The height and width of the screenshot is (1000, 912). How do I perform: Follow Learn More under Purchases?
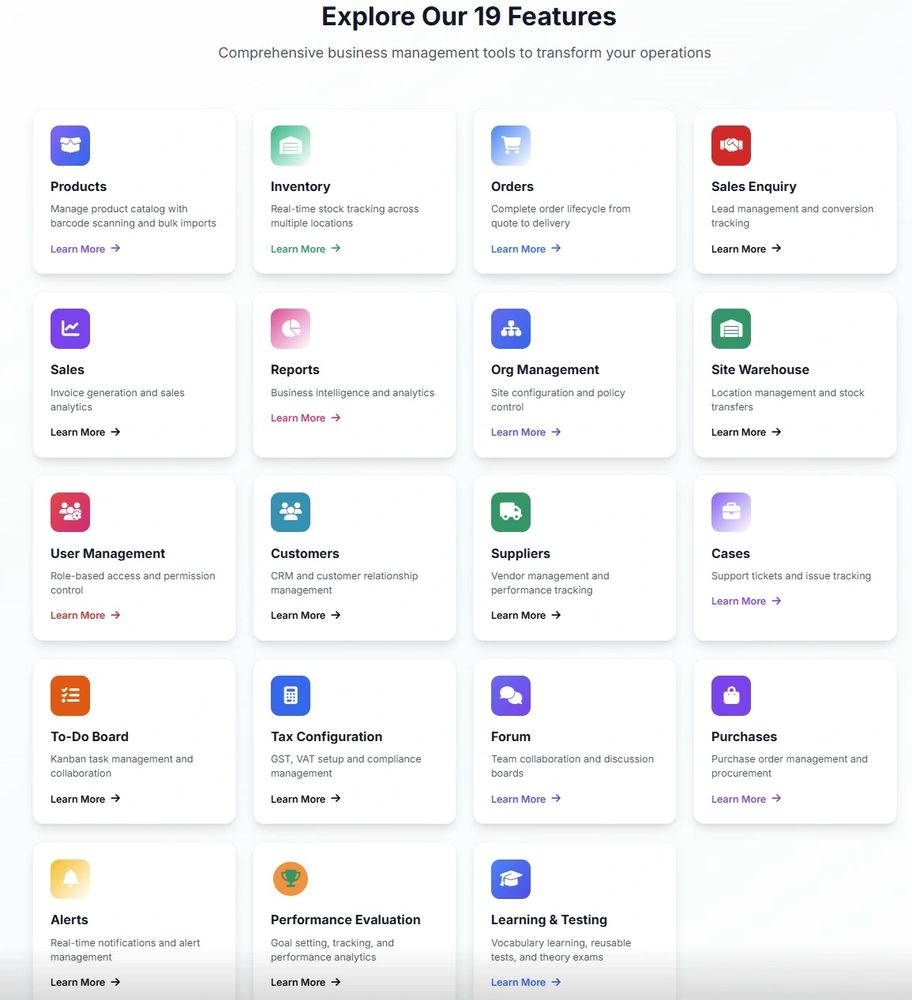tap(746, 799)
